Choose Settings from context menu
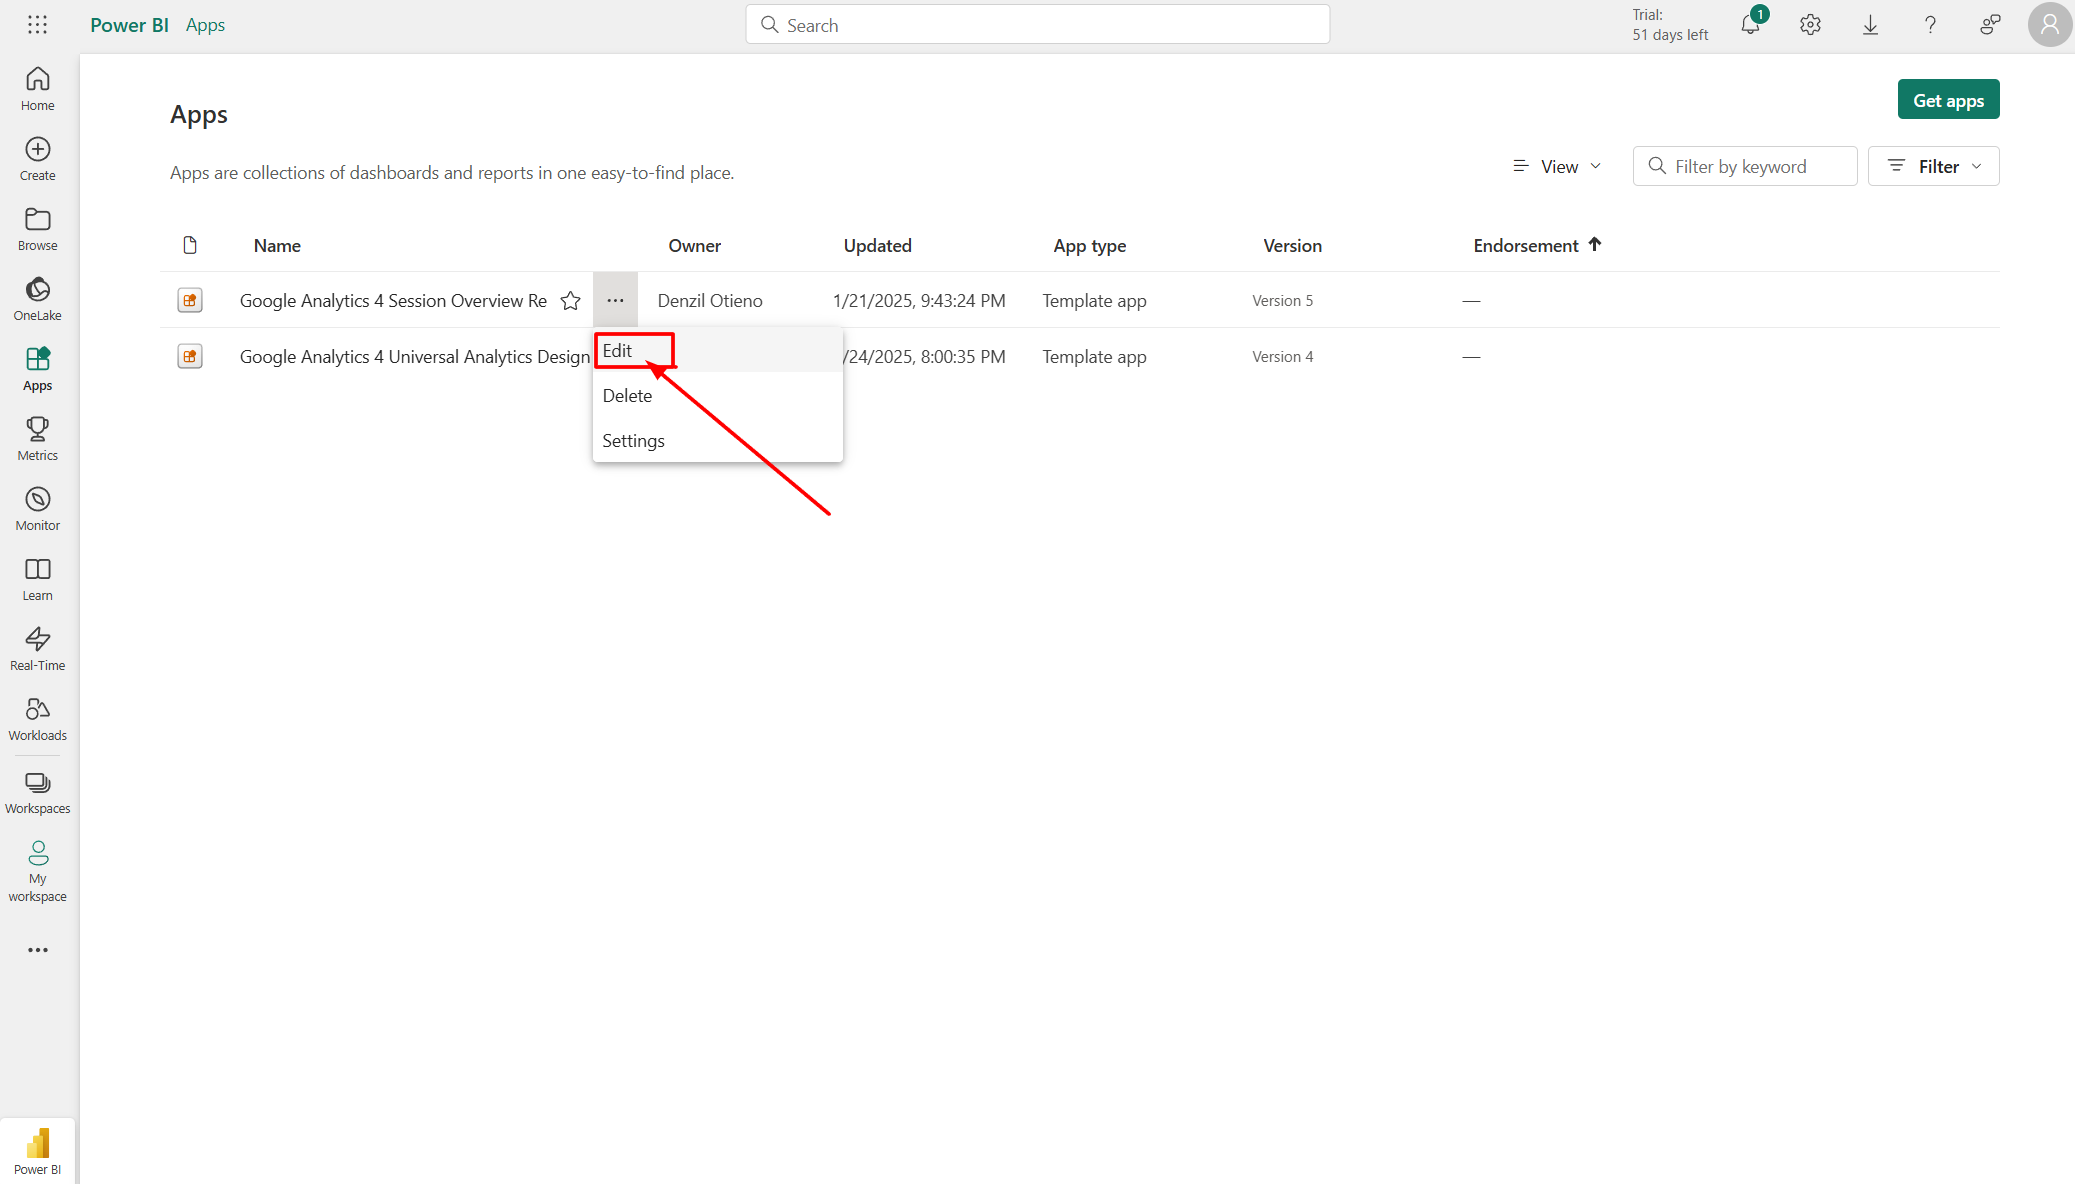 pyautogui.click(x=718, y=441)
